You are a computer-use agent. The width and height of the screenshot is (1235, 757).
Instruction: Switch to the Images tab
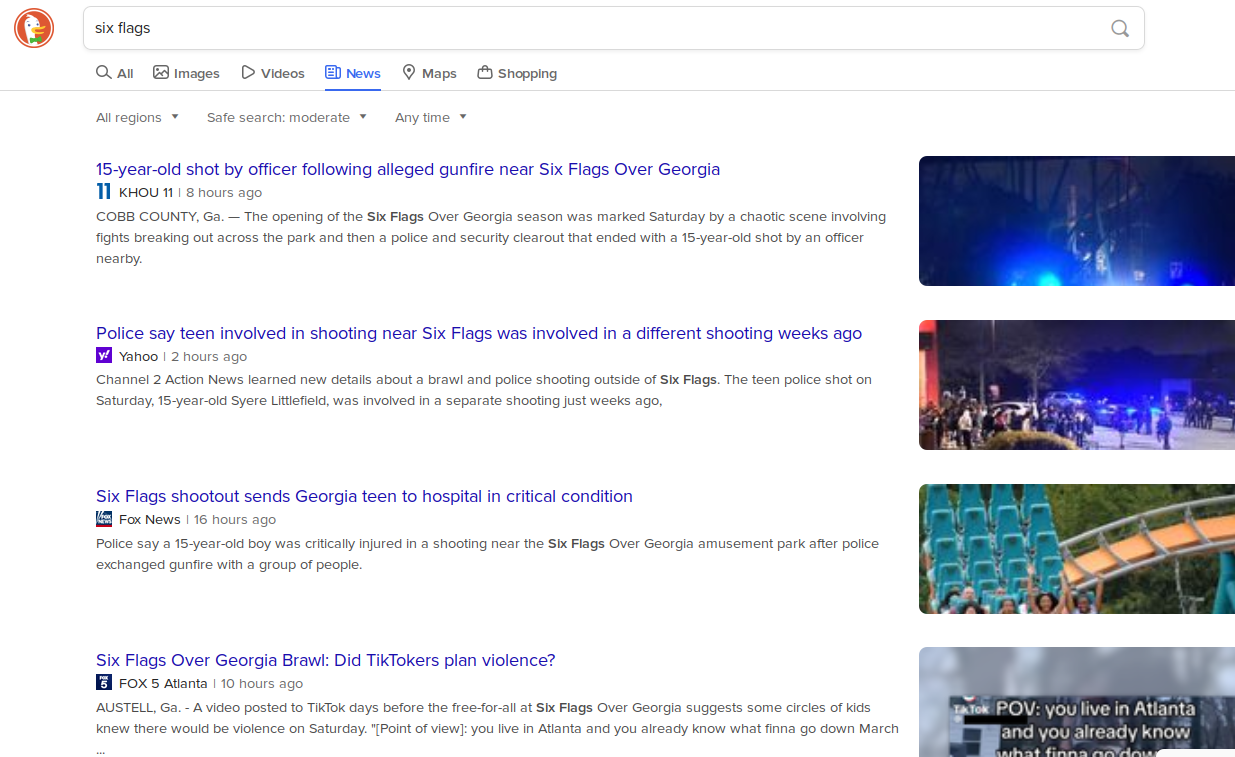[x=186, y=73]
